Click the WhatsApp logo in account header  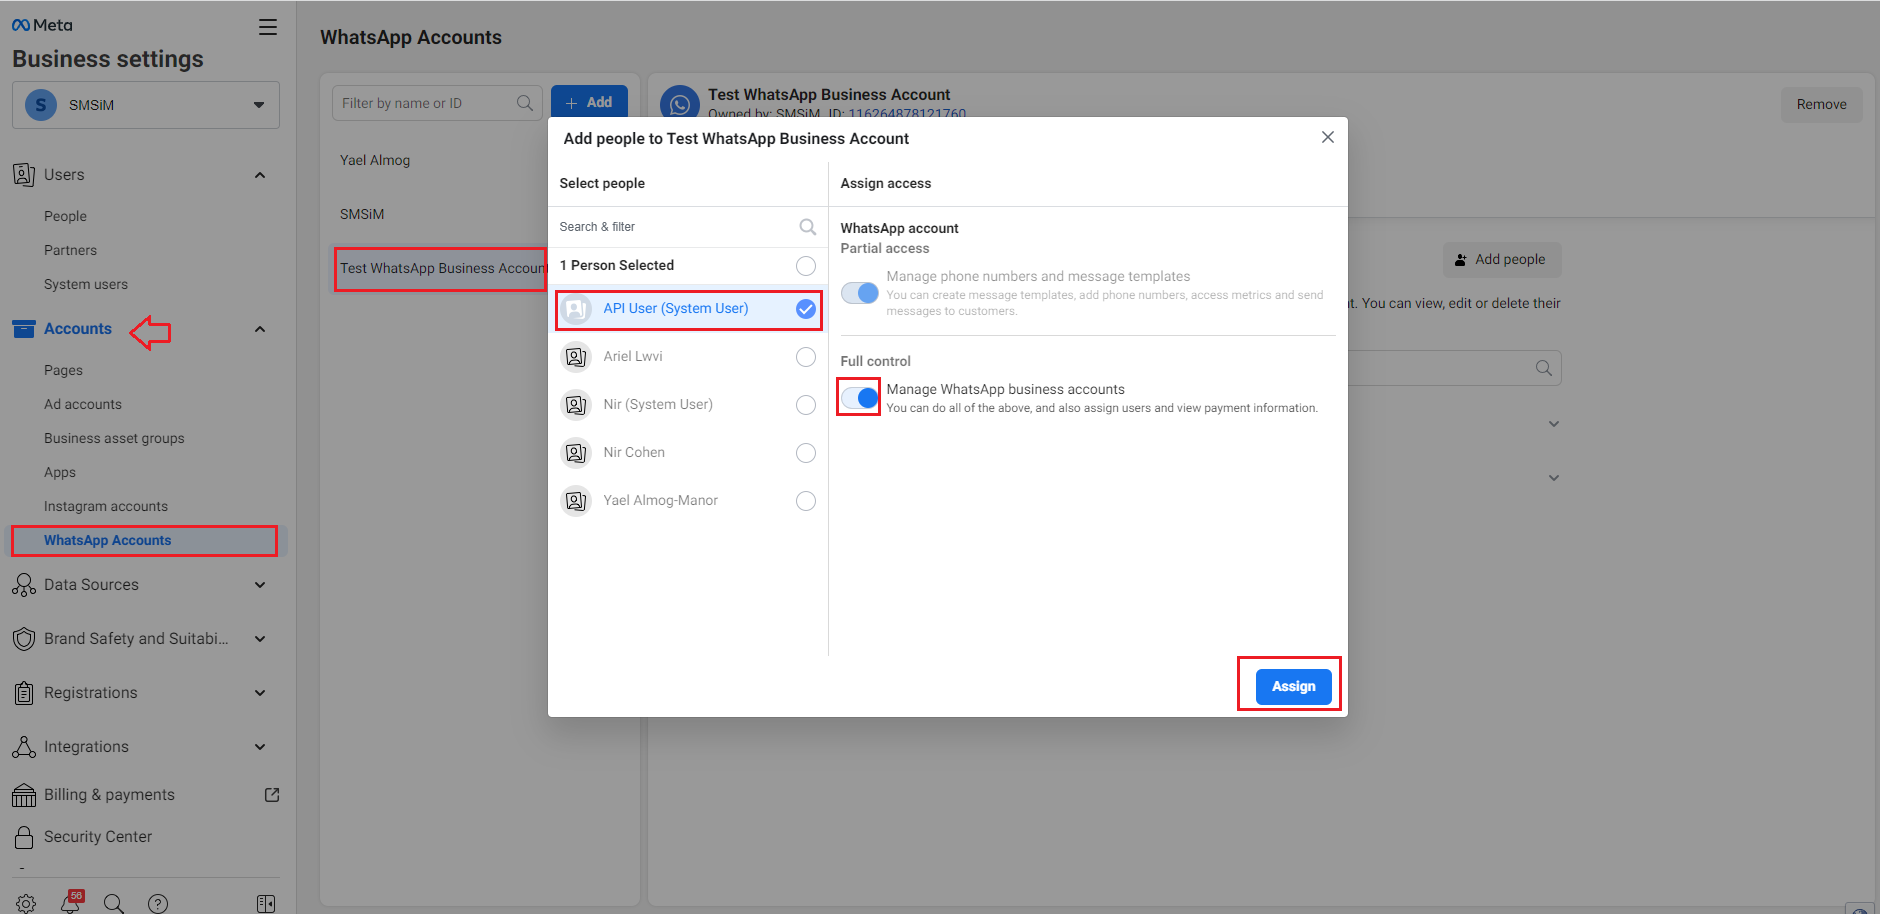pos(680,104)
